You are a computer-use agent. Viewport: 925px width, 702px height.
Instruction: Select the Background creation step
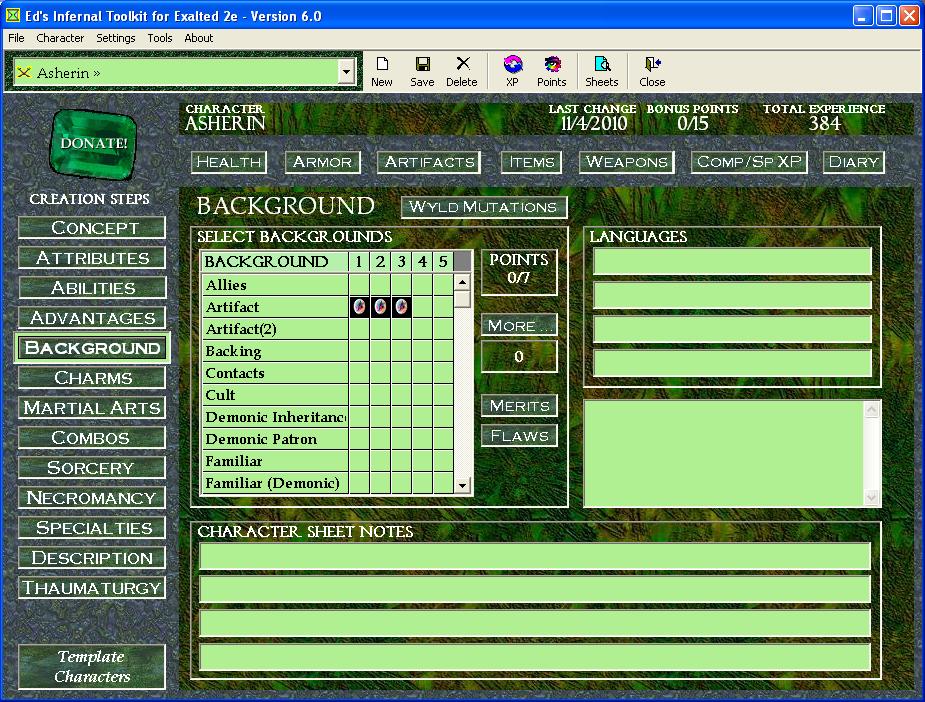point(92,348)
